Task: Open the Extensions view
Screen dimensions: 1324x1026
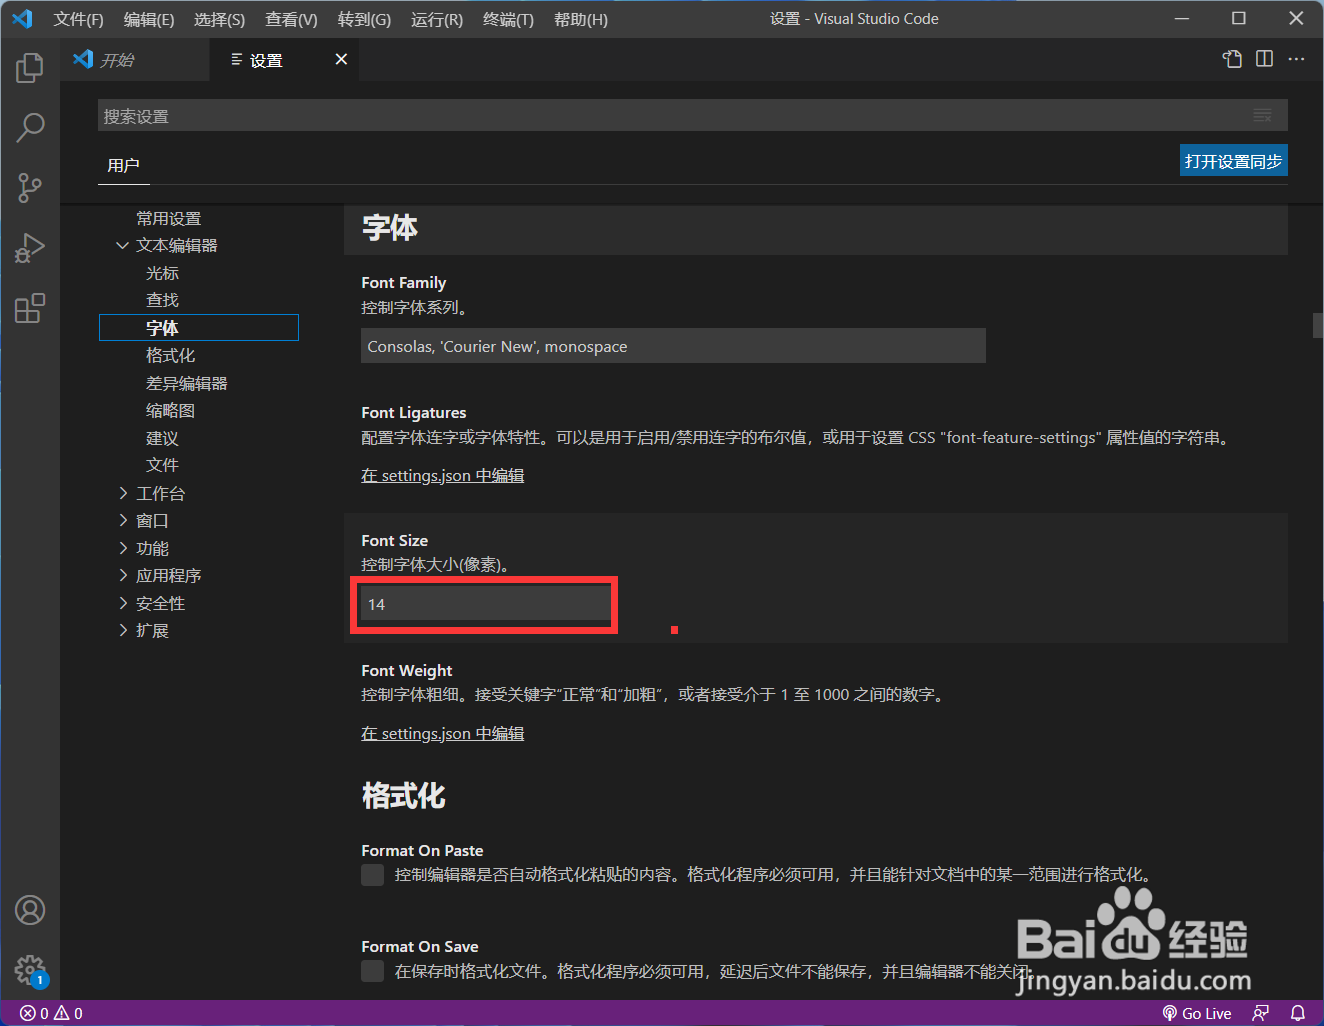Action: pyautogui.click(x=30, y=307)
